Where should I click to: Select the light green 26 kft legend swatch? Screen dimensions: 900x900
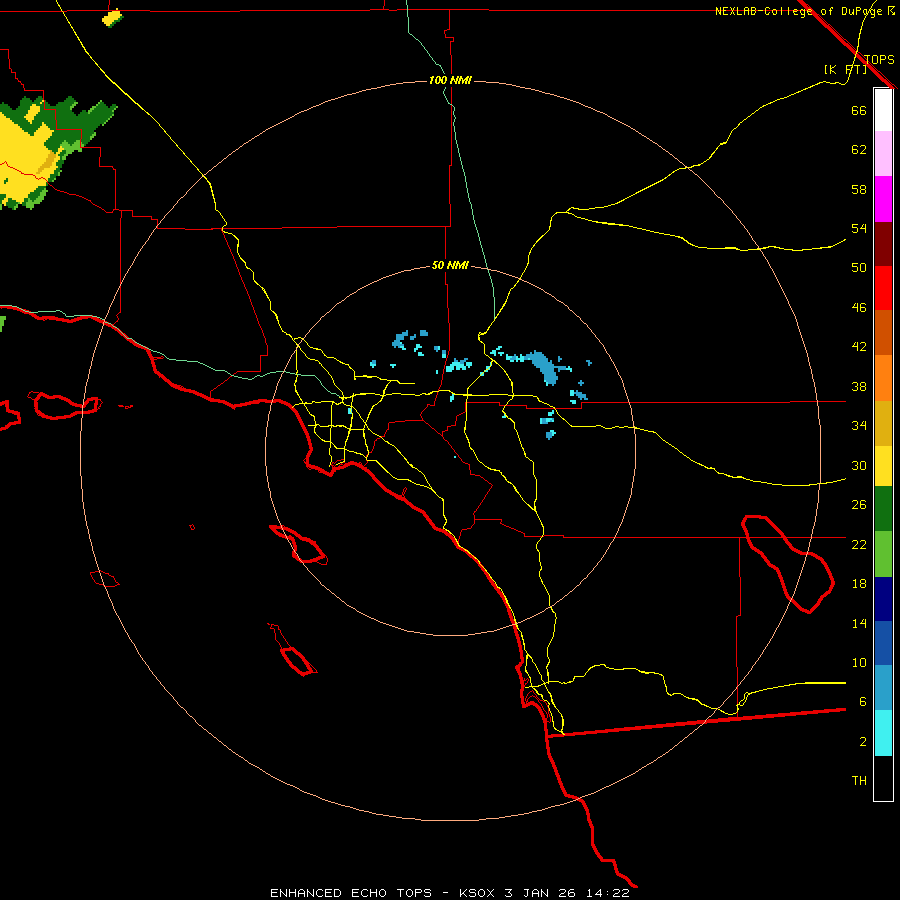[x=883, y=554]
